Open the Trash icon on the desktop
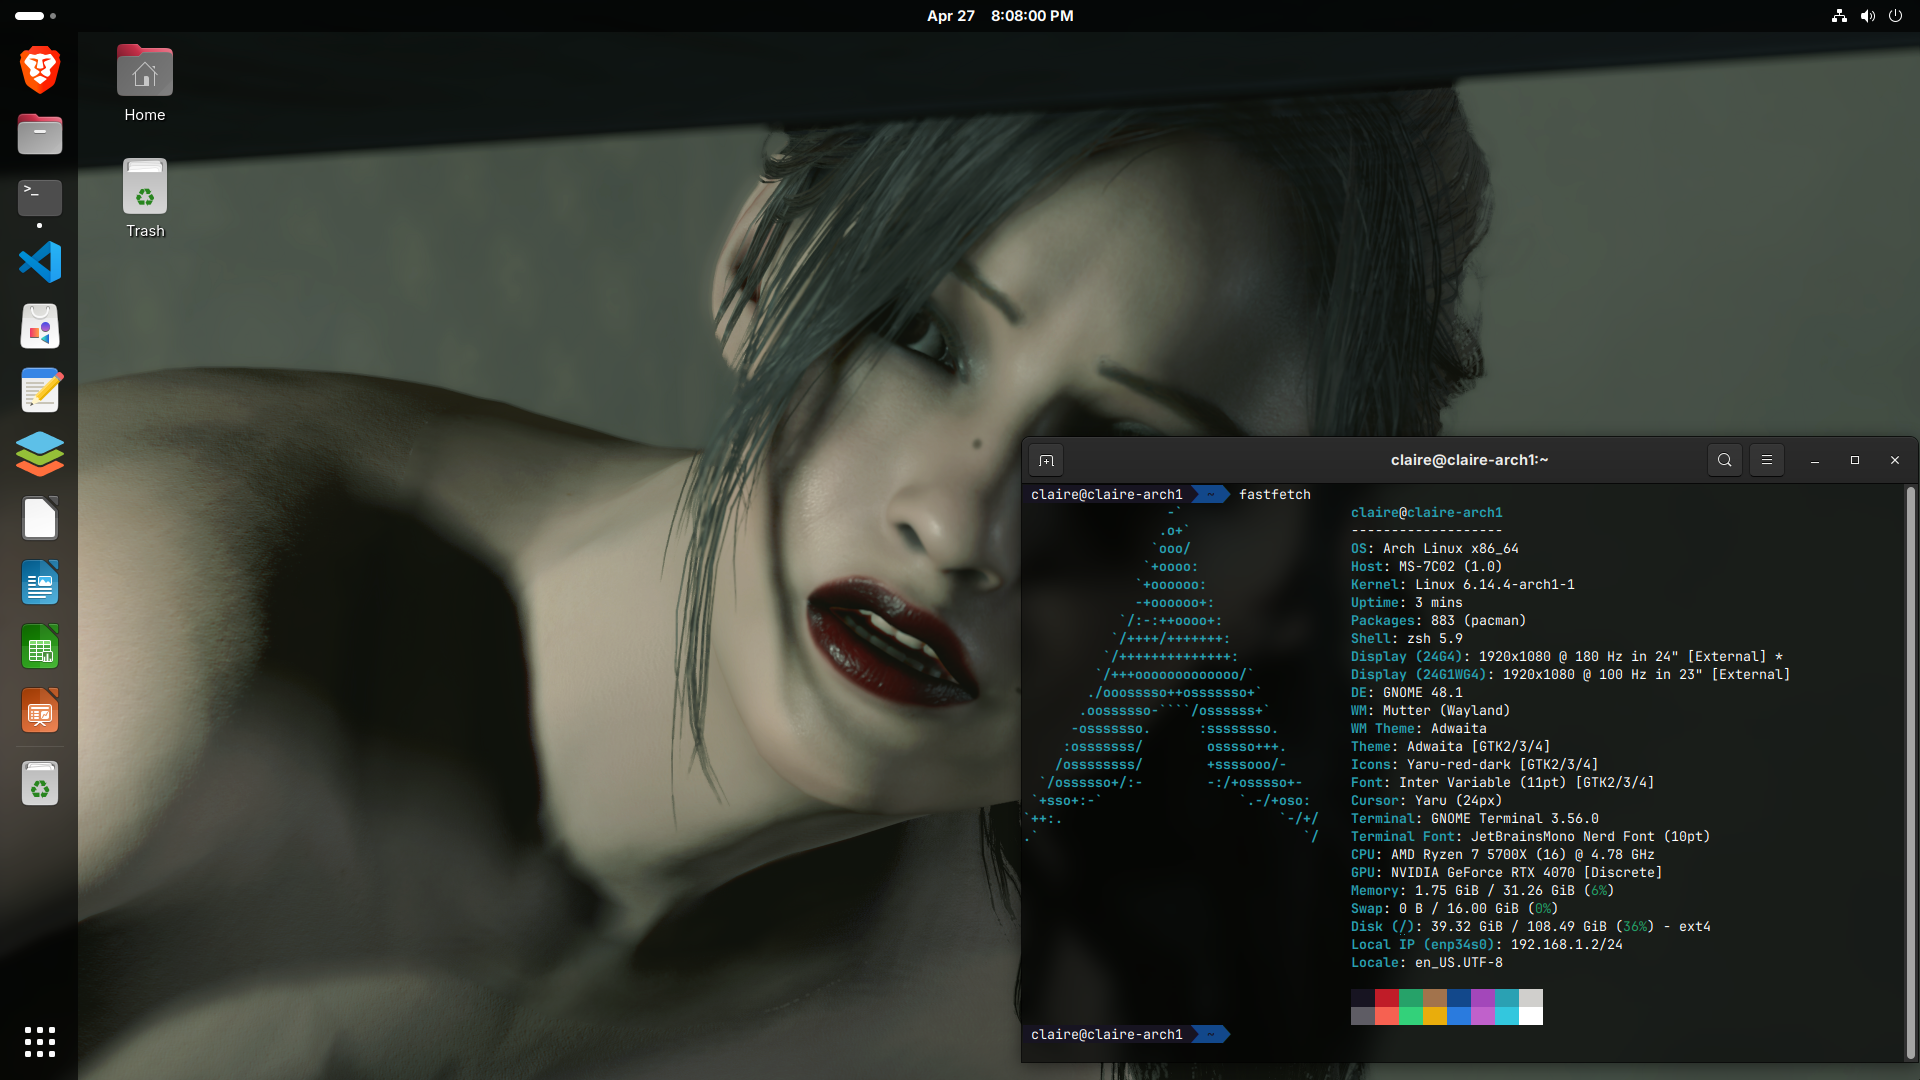The height and width of the screenshot is (1080, 1920). [x=145, y=199]
